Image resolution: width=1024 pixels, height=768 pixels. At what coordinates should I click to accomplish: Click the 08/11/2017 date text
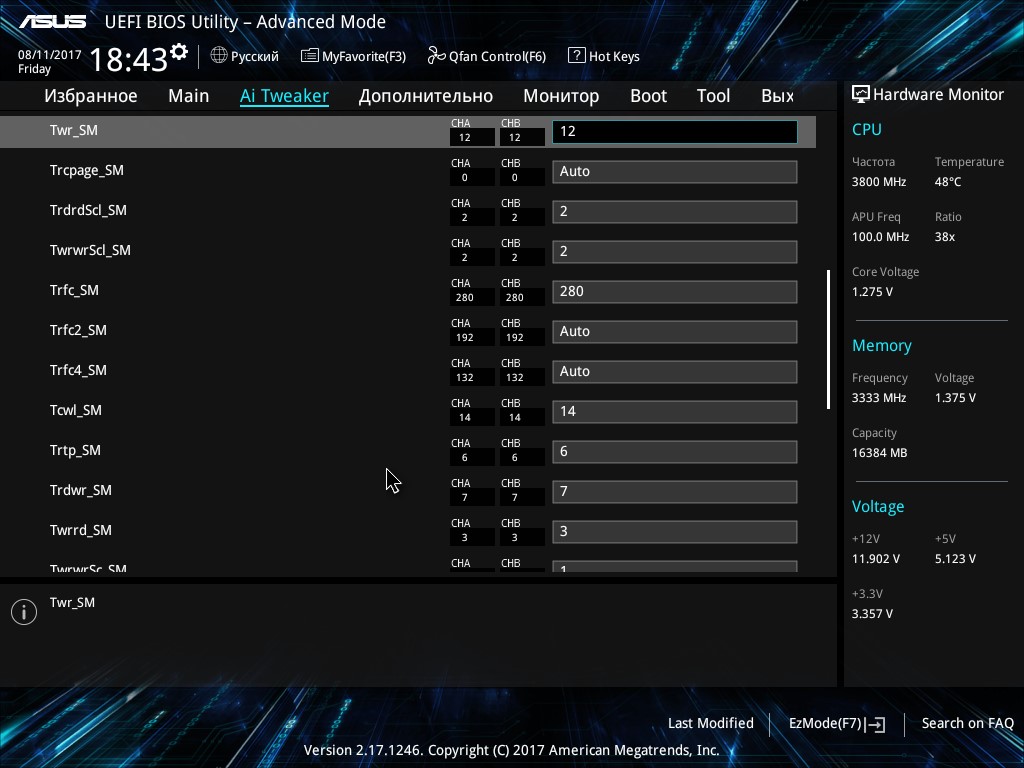point(50,55)
